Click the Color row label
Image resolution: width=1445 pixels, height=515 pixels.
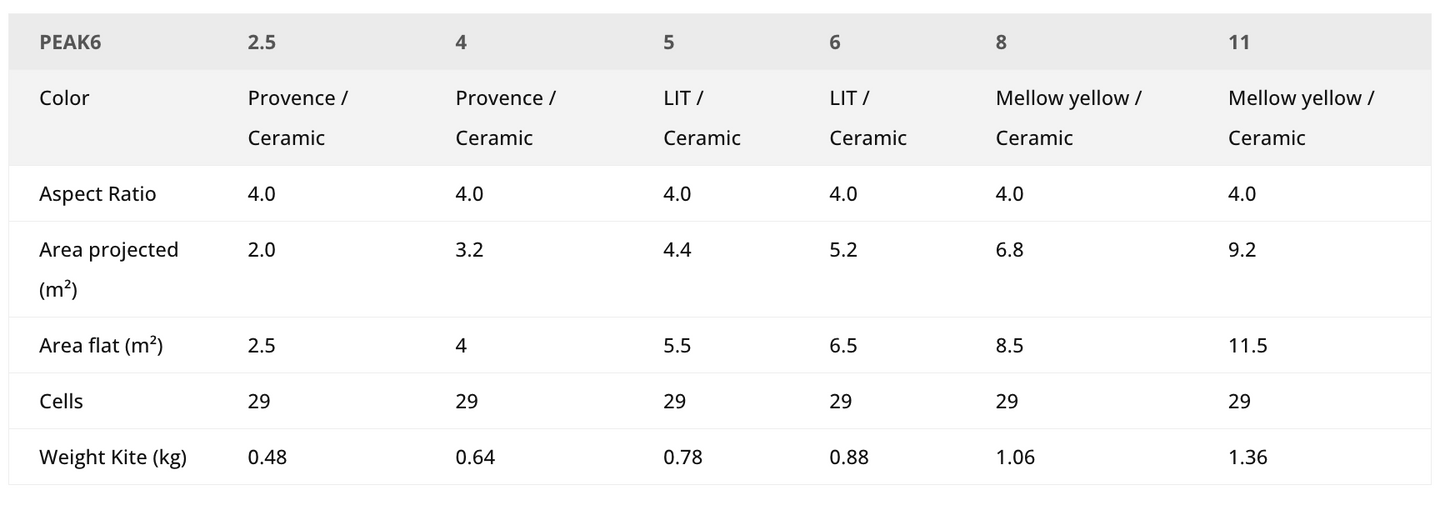pos(64,98)
